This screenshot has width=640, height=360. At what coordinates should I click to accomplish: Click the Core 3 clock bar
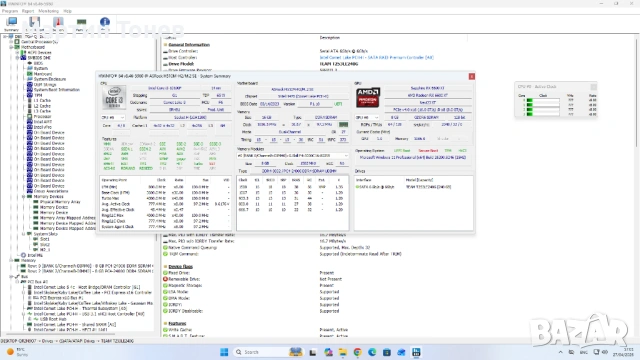coord(542,114)
